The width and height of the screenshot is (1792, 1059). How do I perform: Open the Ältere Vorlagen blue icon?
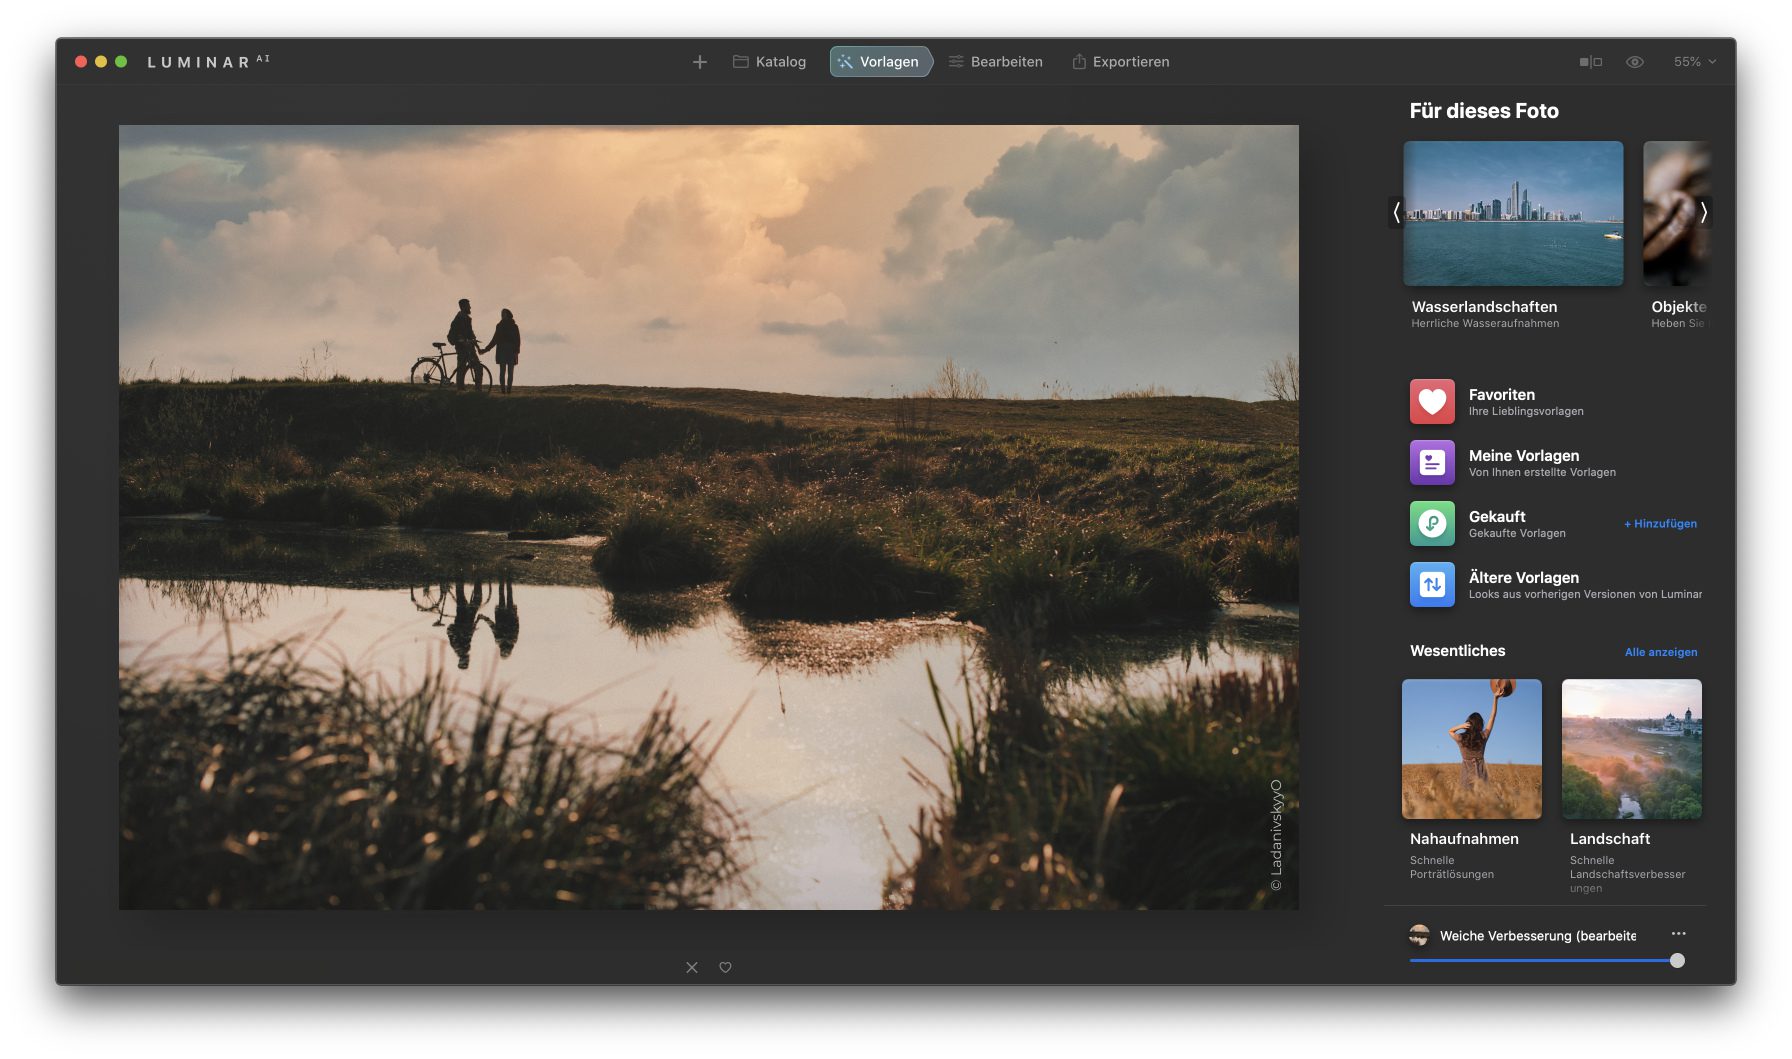pyautogui.click(x=1432, y=585)
